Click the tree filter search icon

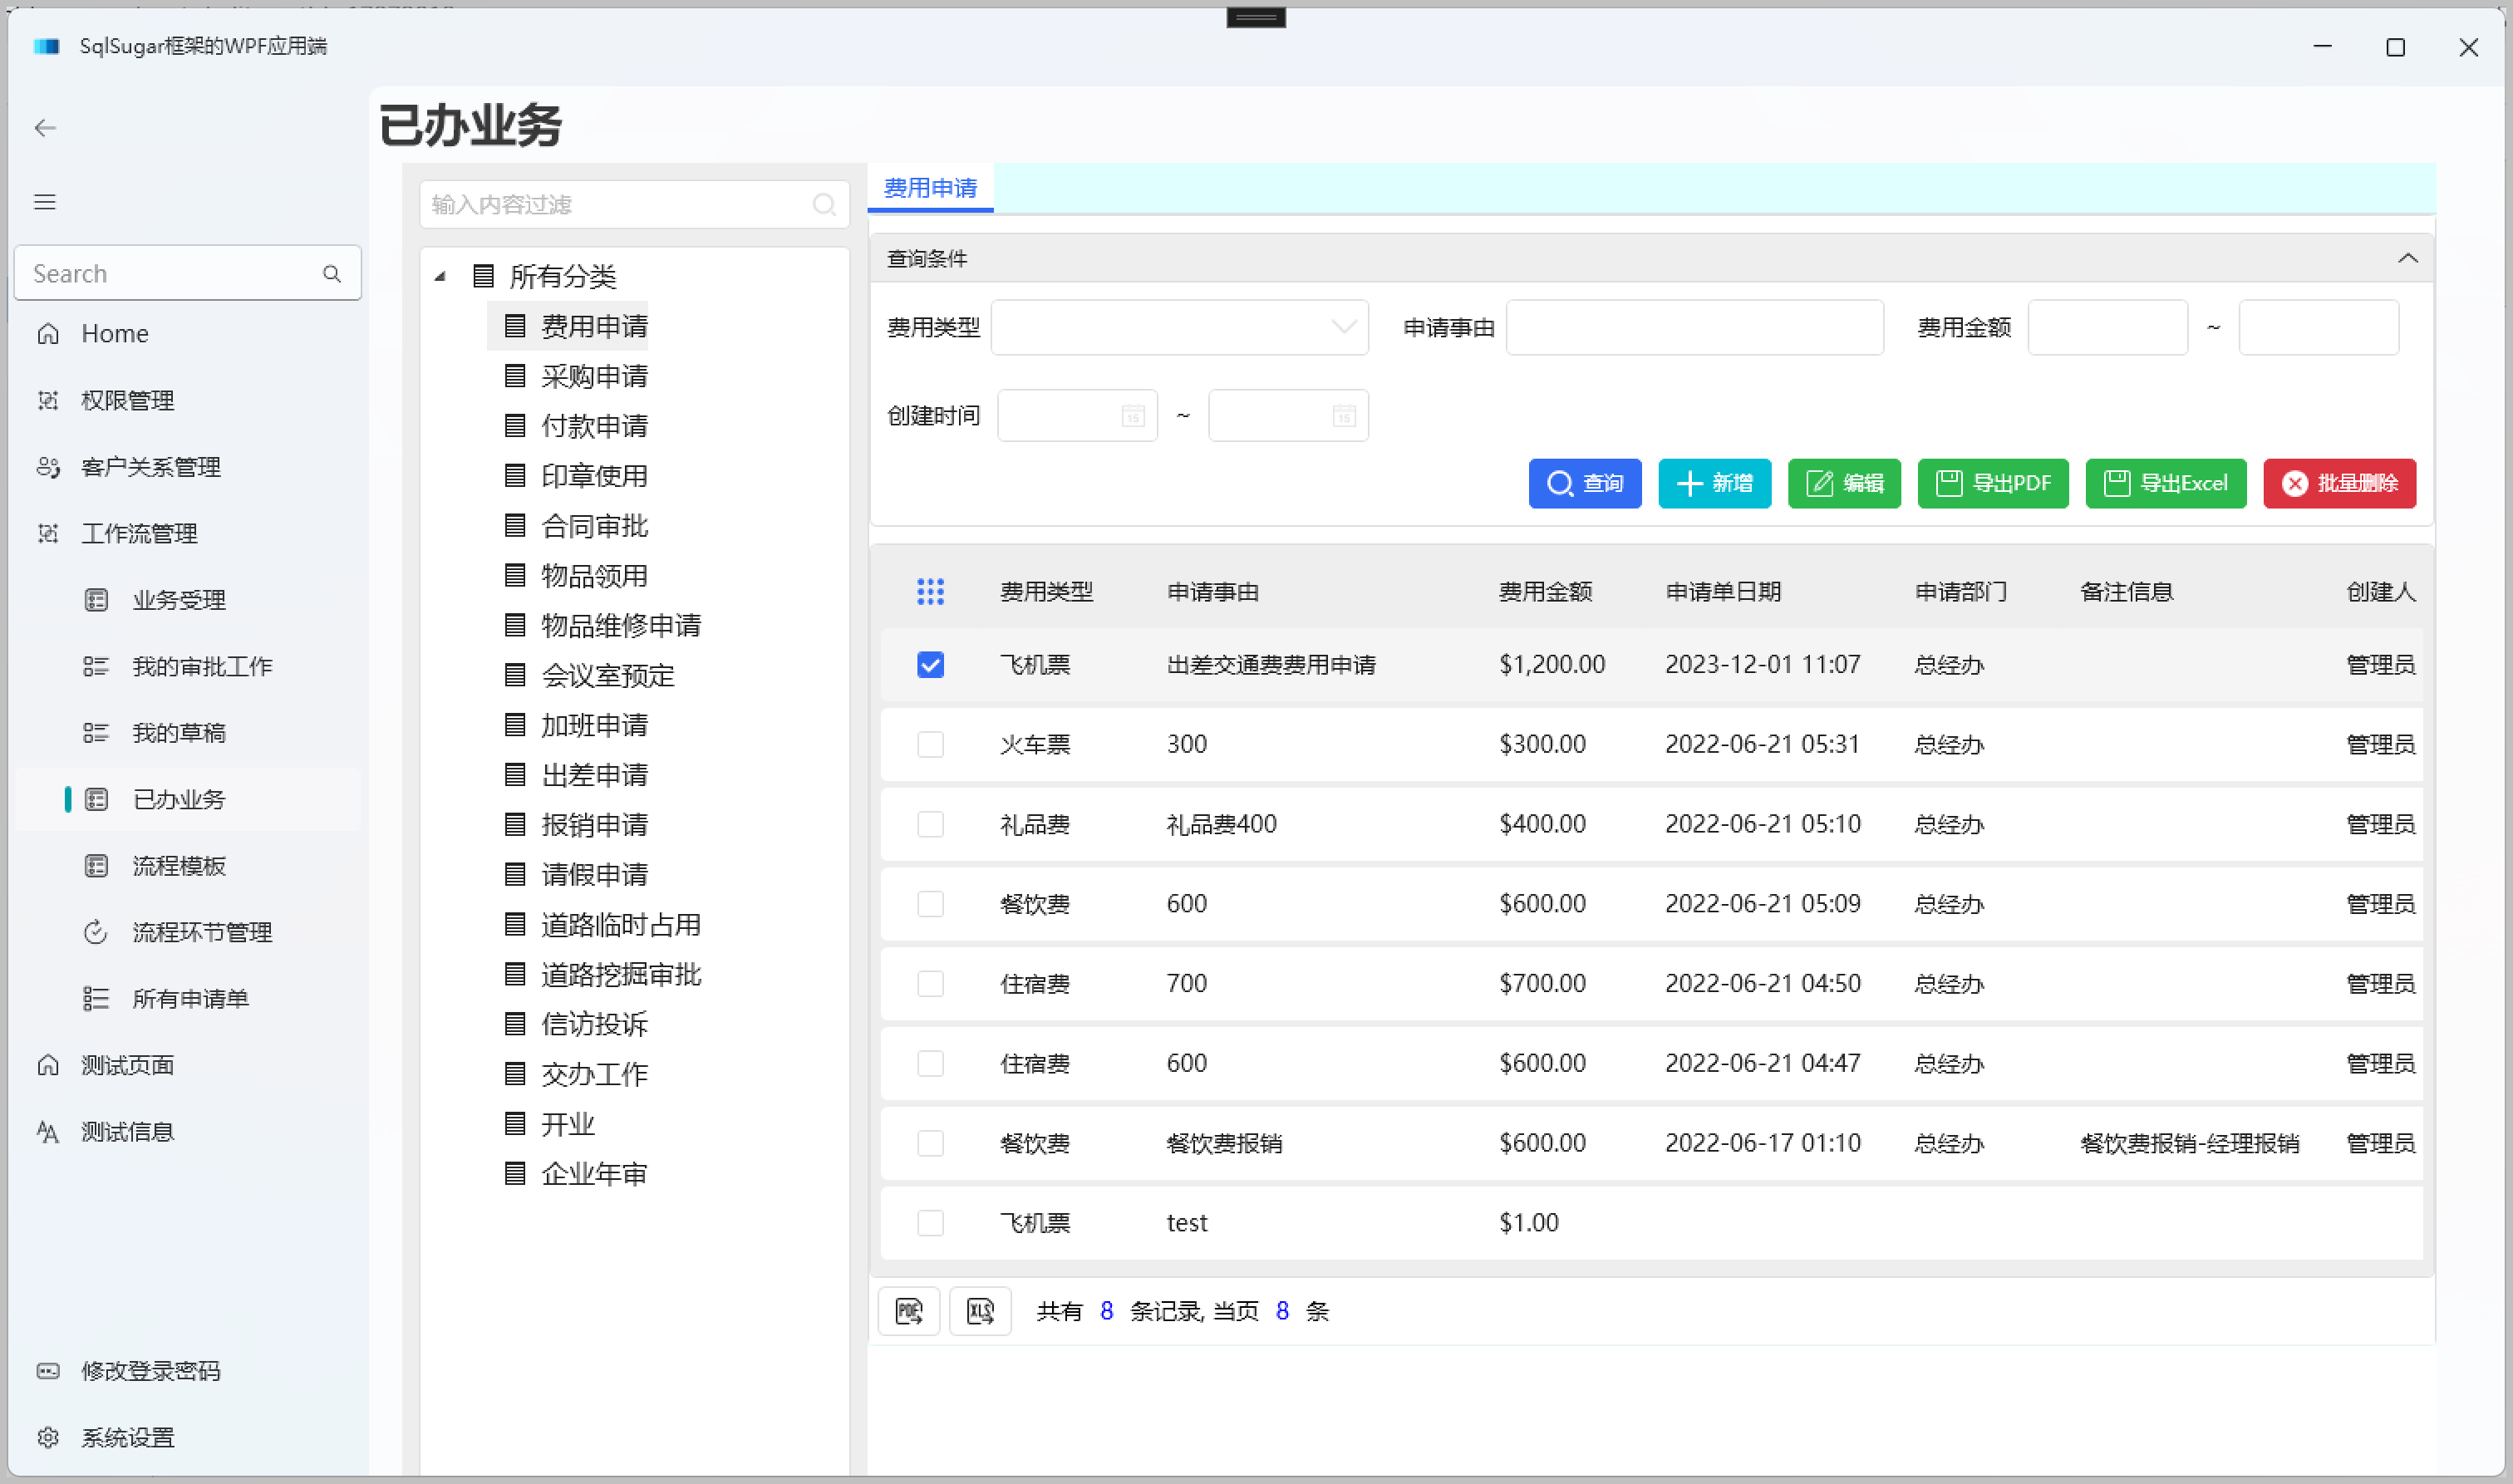tap(824, 205)
